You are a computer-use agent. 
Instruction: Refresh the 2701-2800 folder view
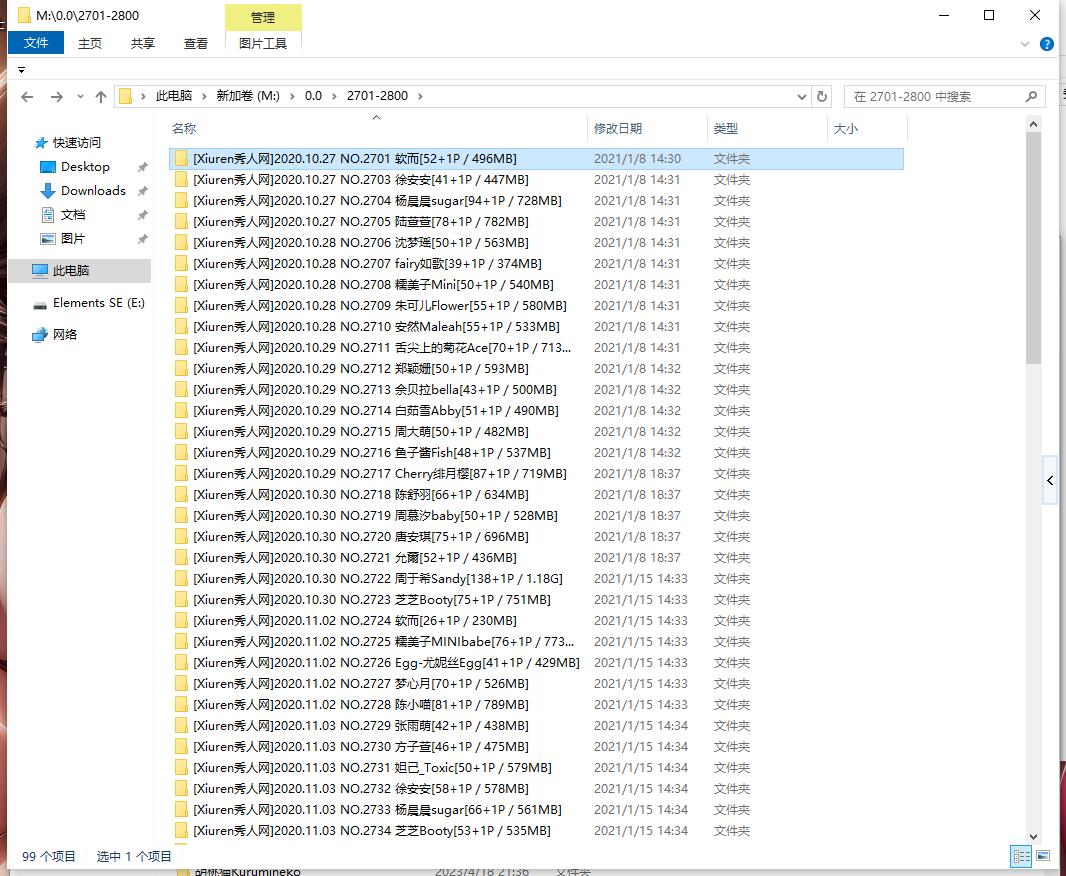click(821, 97)
